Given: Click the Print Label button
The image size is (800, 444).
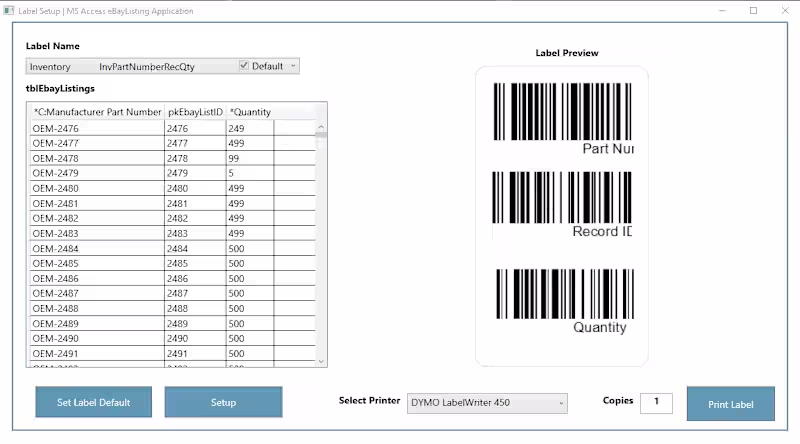Looking at the screenshot, I should click(x=731, y=404).
